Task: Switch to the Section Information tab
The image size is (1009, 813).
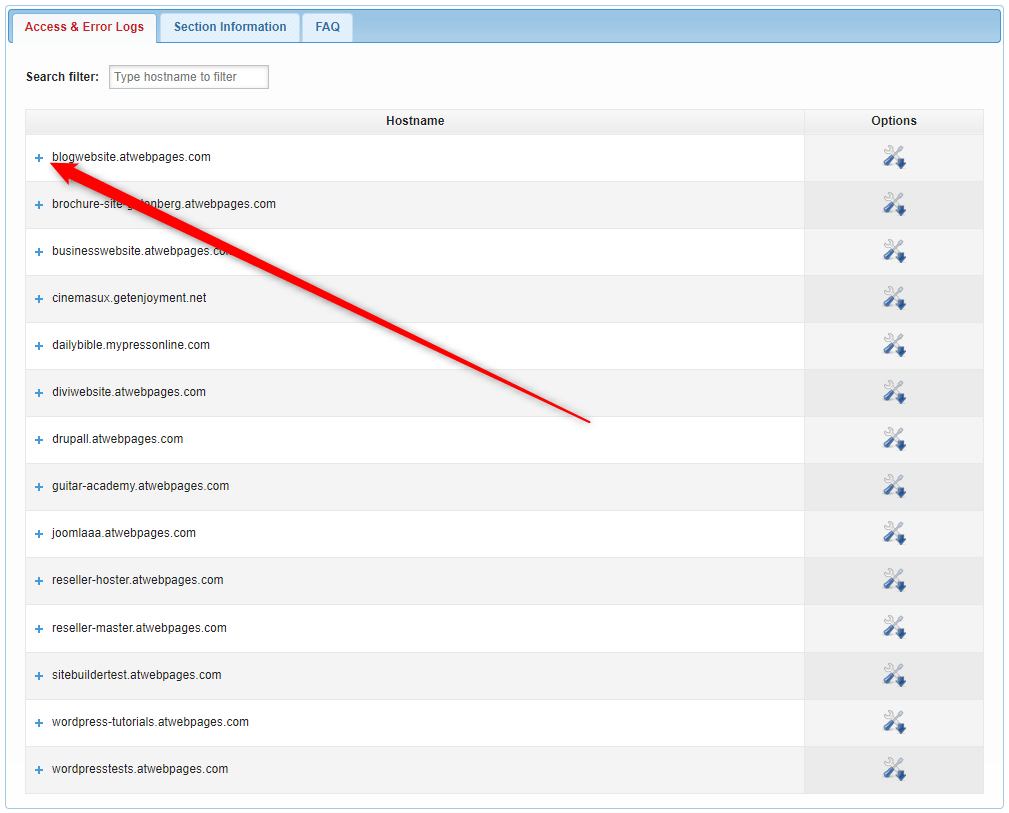Action: pyautogui.click(x=228, y=27)
